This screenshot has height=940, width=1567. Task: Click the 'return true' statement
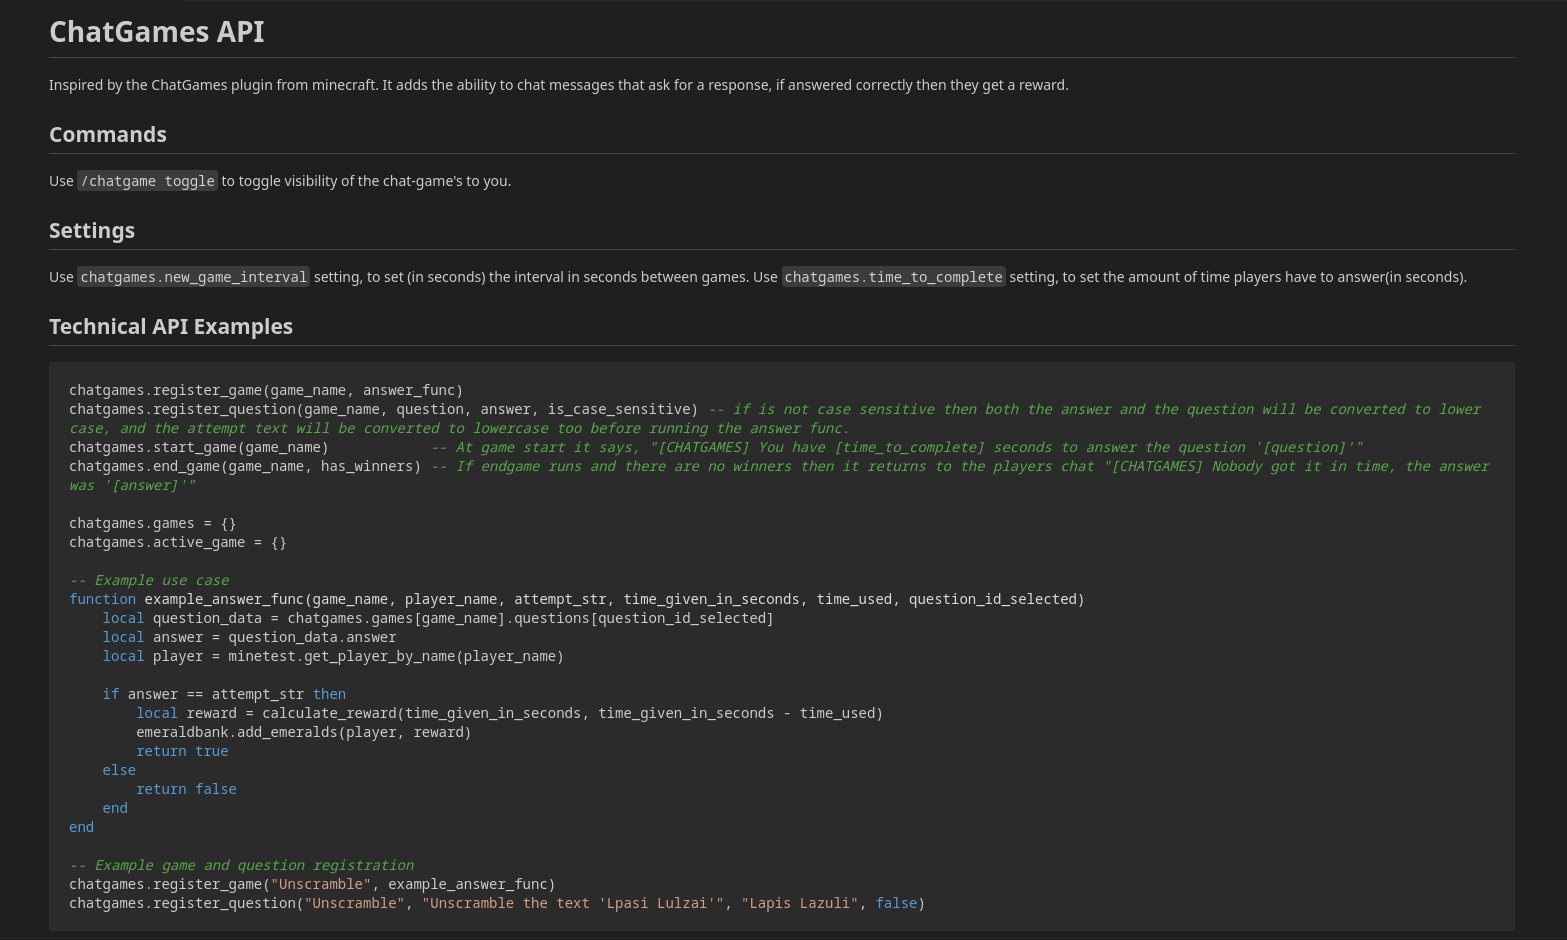(182, 751)
